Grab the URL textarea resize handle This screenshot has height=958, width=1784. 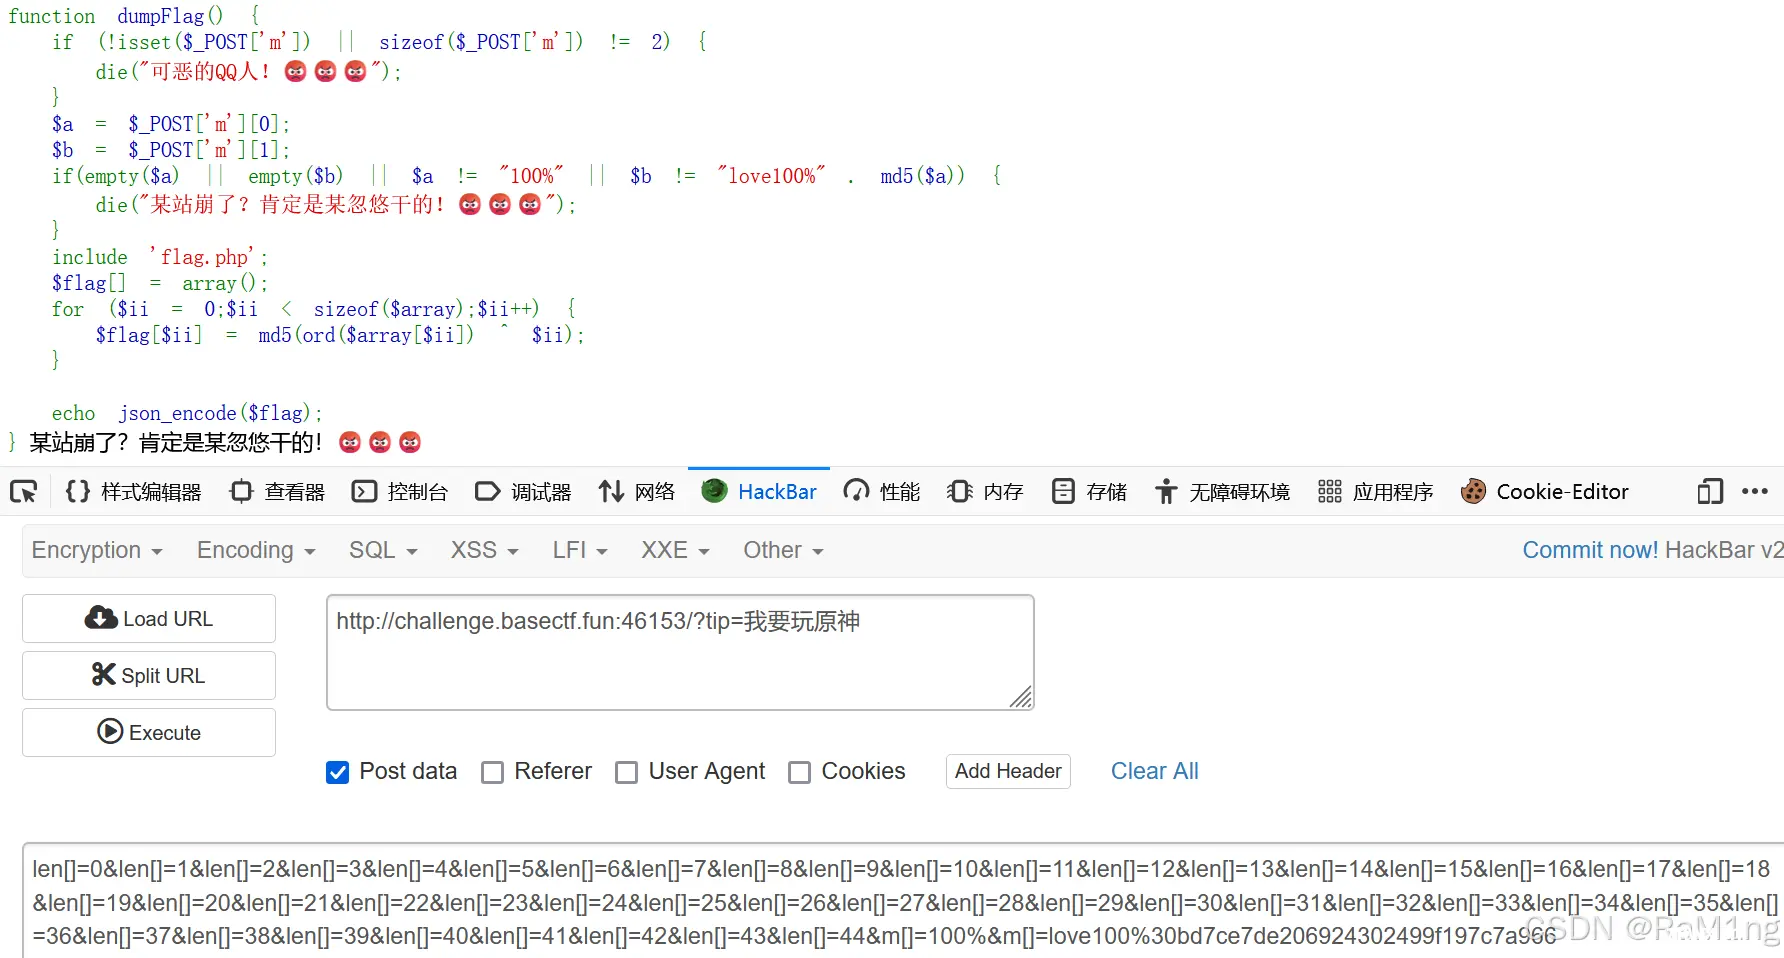pos(1021,697)
